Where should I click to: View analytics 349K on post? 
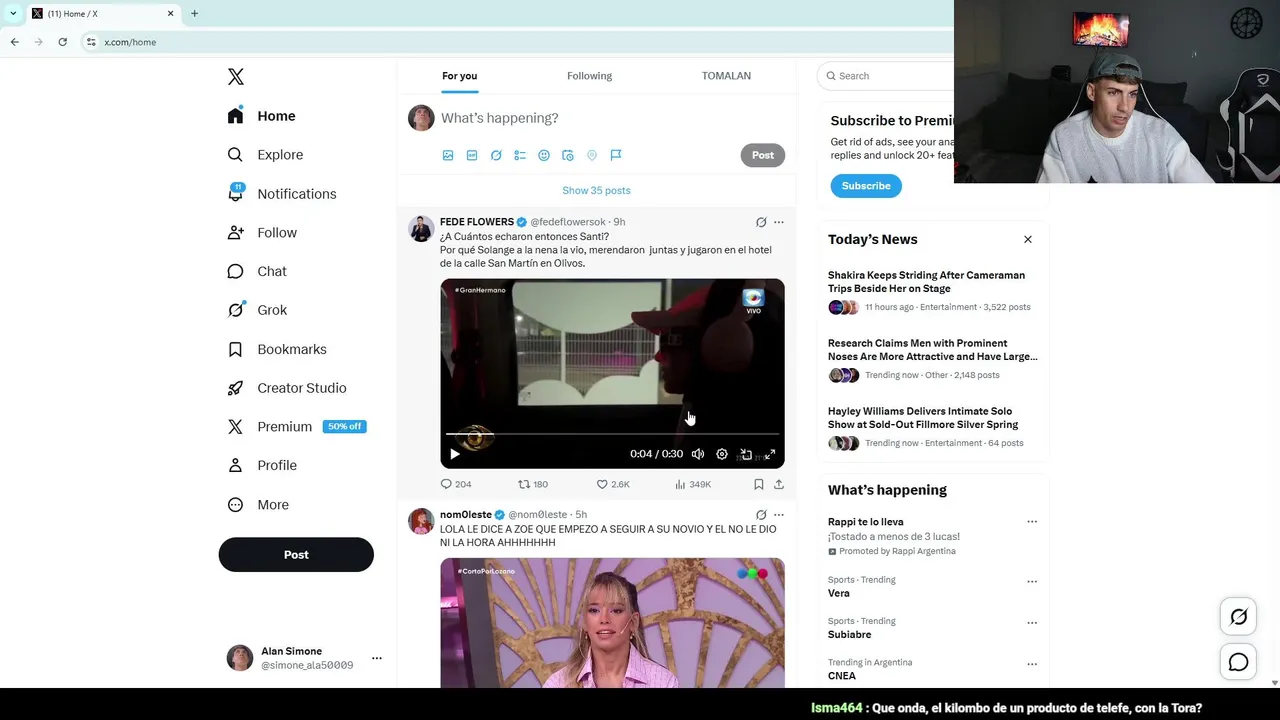[693, 484]
